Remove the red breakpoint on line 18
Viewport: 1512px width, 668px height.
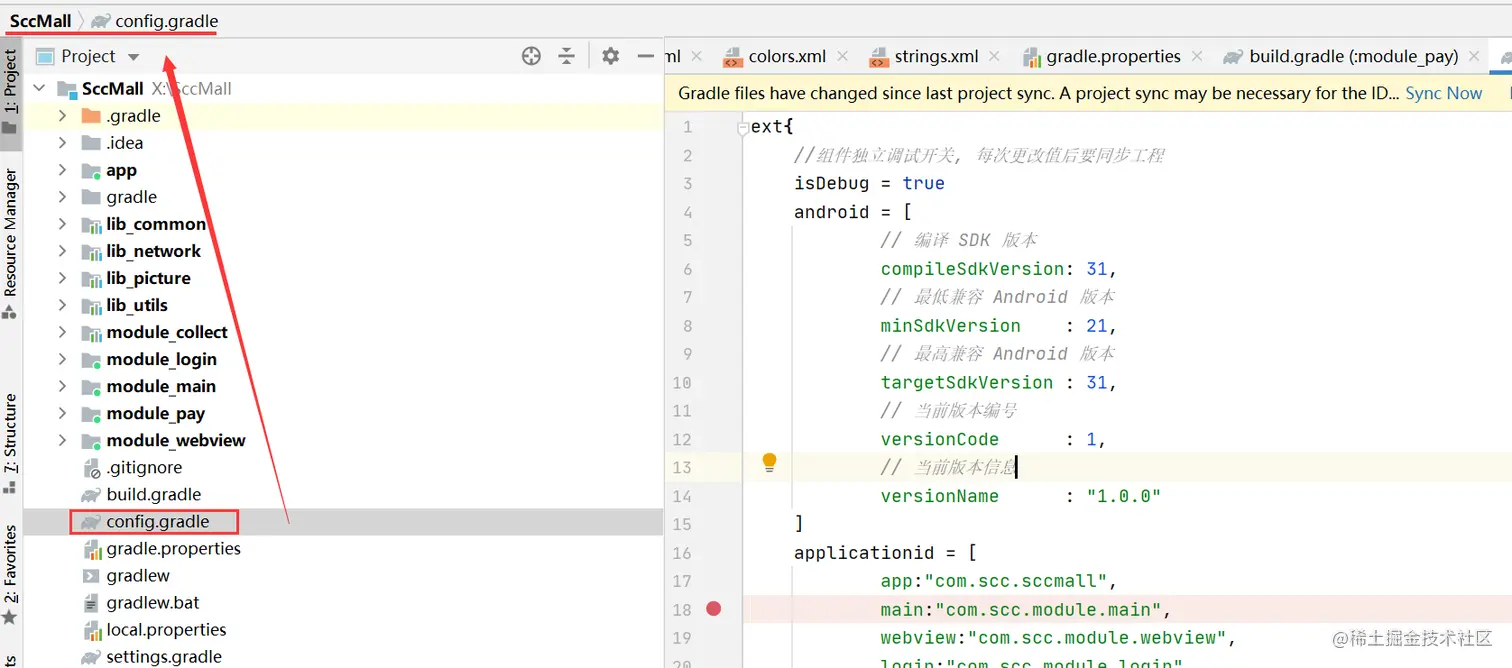click(x=713, y=609)
